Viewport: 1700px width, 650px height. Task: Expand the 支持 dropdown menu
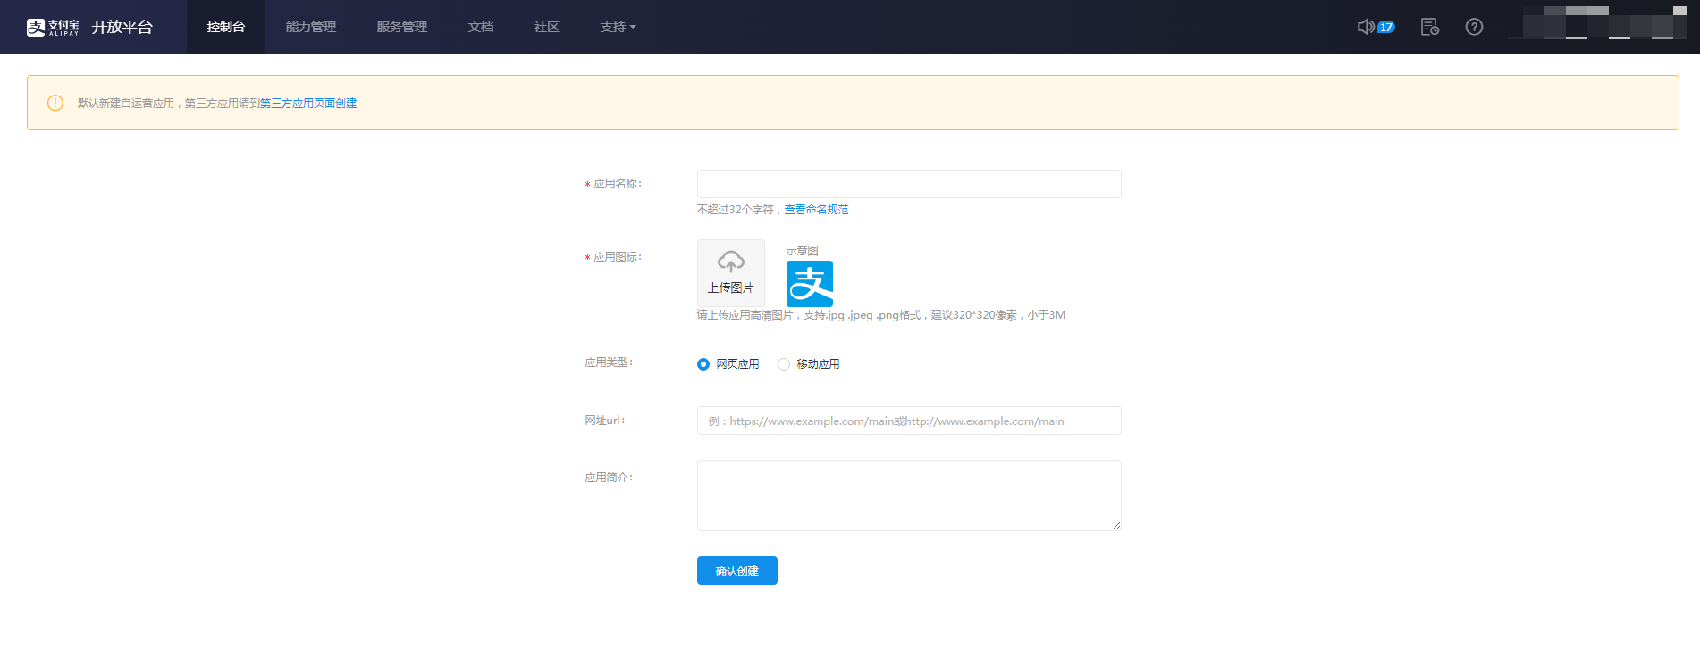pyautogui.click(x=617, y=27)
